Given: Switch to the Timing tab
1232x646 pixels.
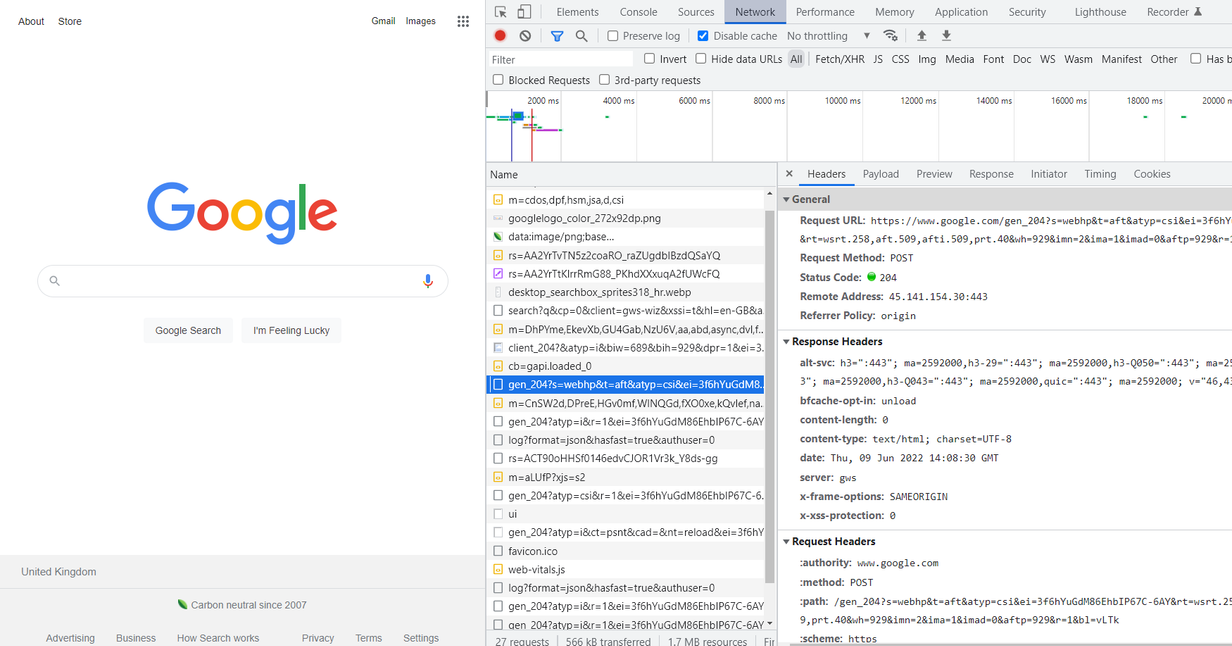Looking at the screenshot, I should coord(1100,174).
